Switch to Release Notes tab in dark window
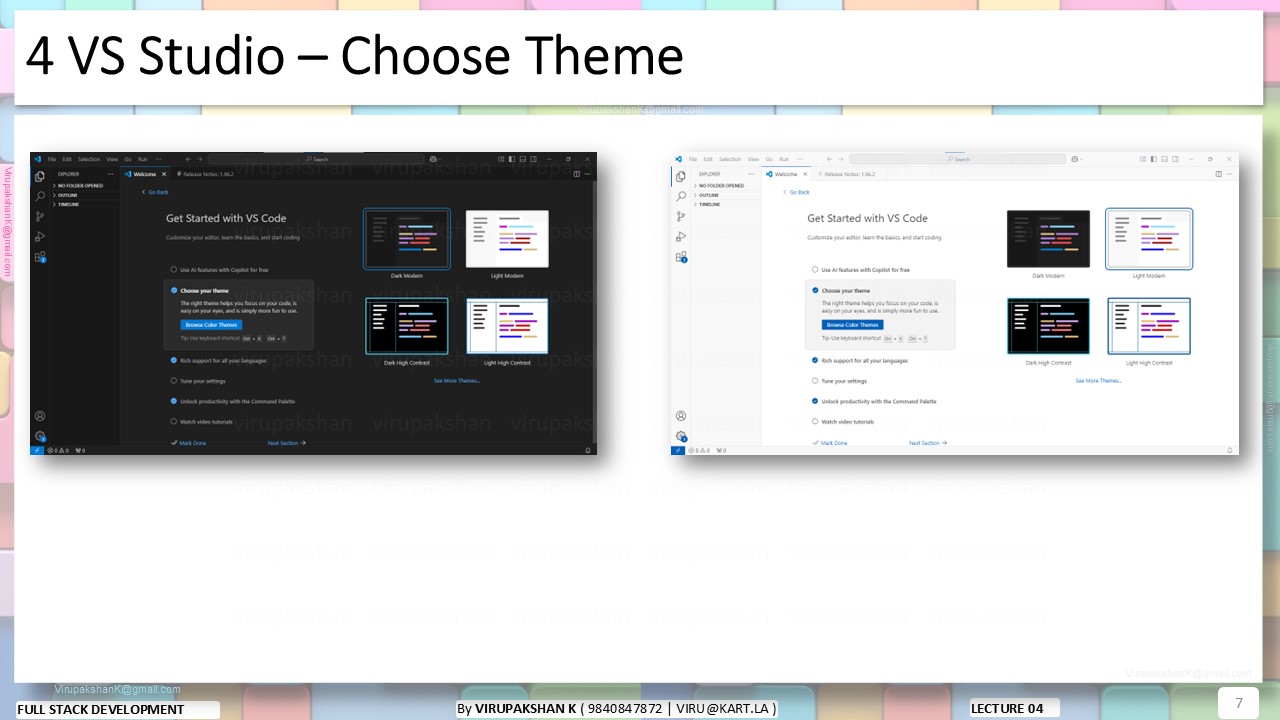The height and width of the screenshot is (720, 1280). [206, 174]
